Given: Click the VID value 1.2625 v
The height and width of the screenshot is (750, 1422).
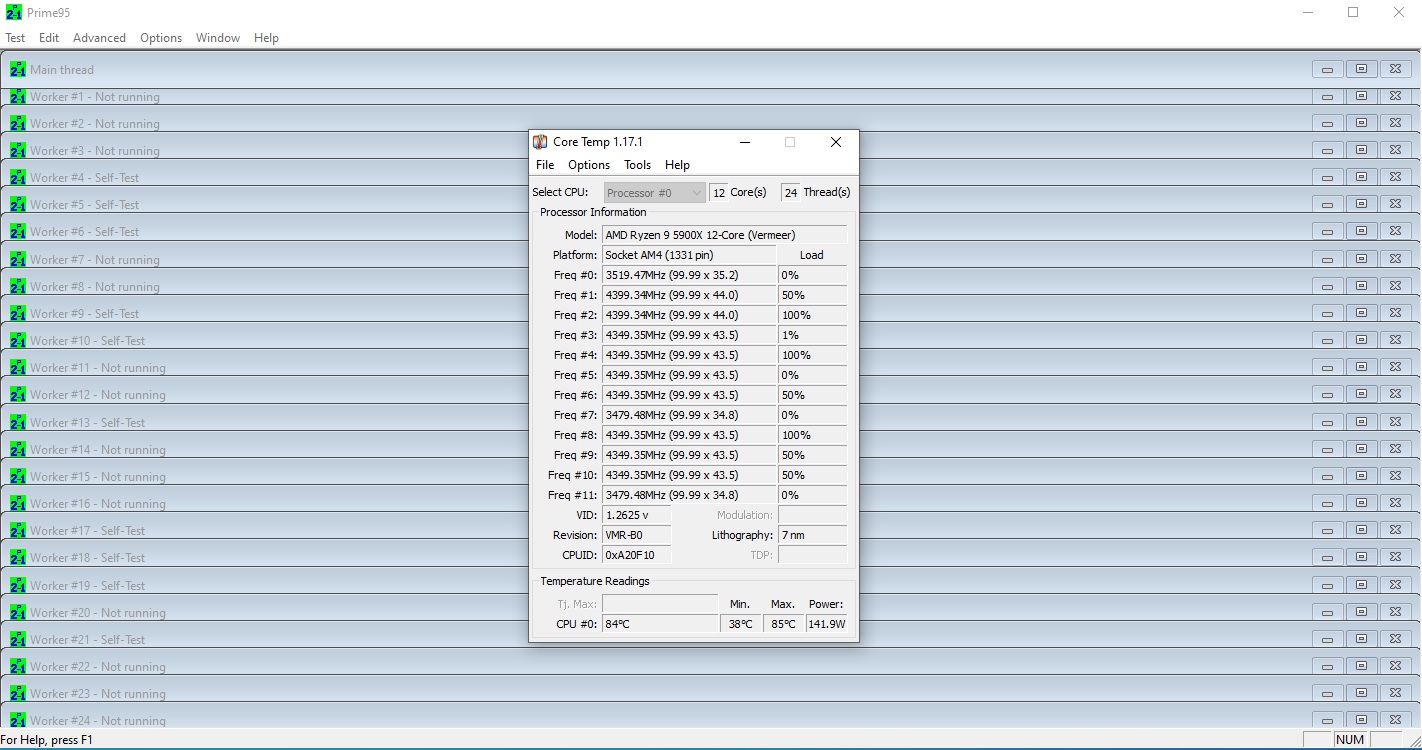Looking at the screenshot, I should [636, 515].
